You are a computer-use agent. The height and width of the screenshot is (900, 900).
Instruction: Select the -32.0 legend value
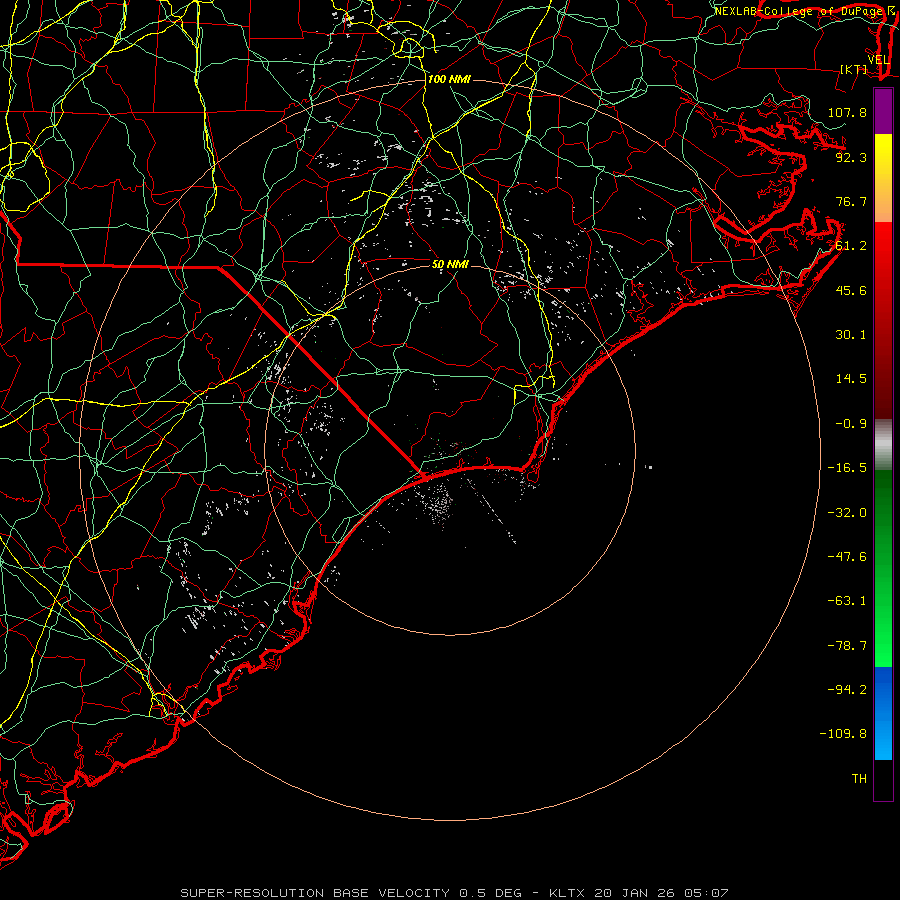(847, 513)
